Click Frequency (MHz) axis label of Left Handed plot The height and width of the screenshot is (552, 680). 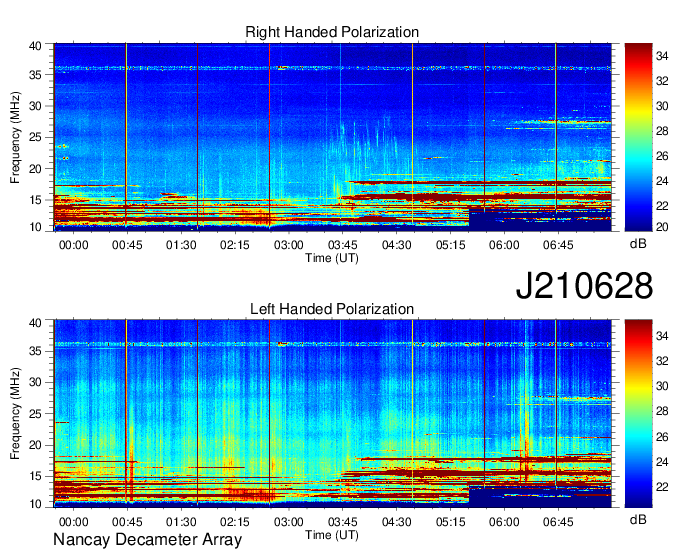(x=15, y=414)
